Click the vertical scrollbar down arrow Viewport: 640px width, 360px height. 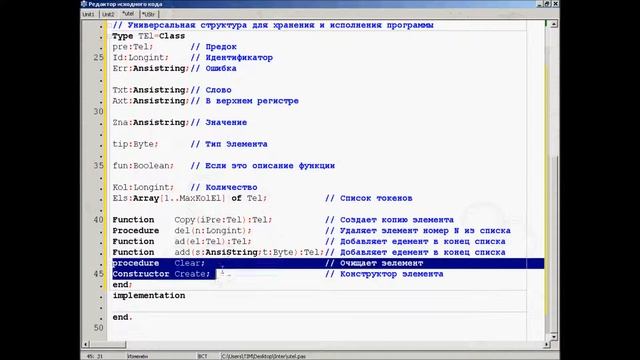tap(553, 336)
